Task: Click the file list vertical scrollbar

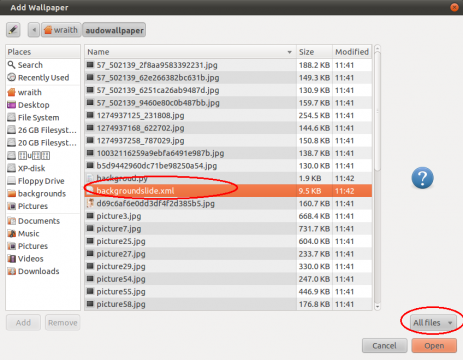Action: click(377, 178)
